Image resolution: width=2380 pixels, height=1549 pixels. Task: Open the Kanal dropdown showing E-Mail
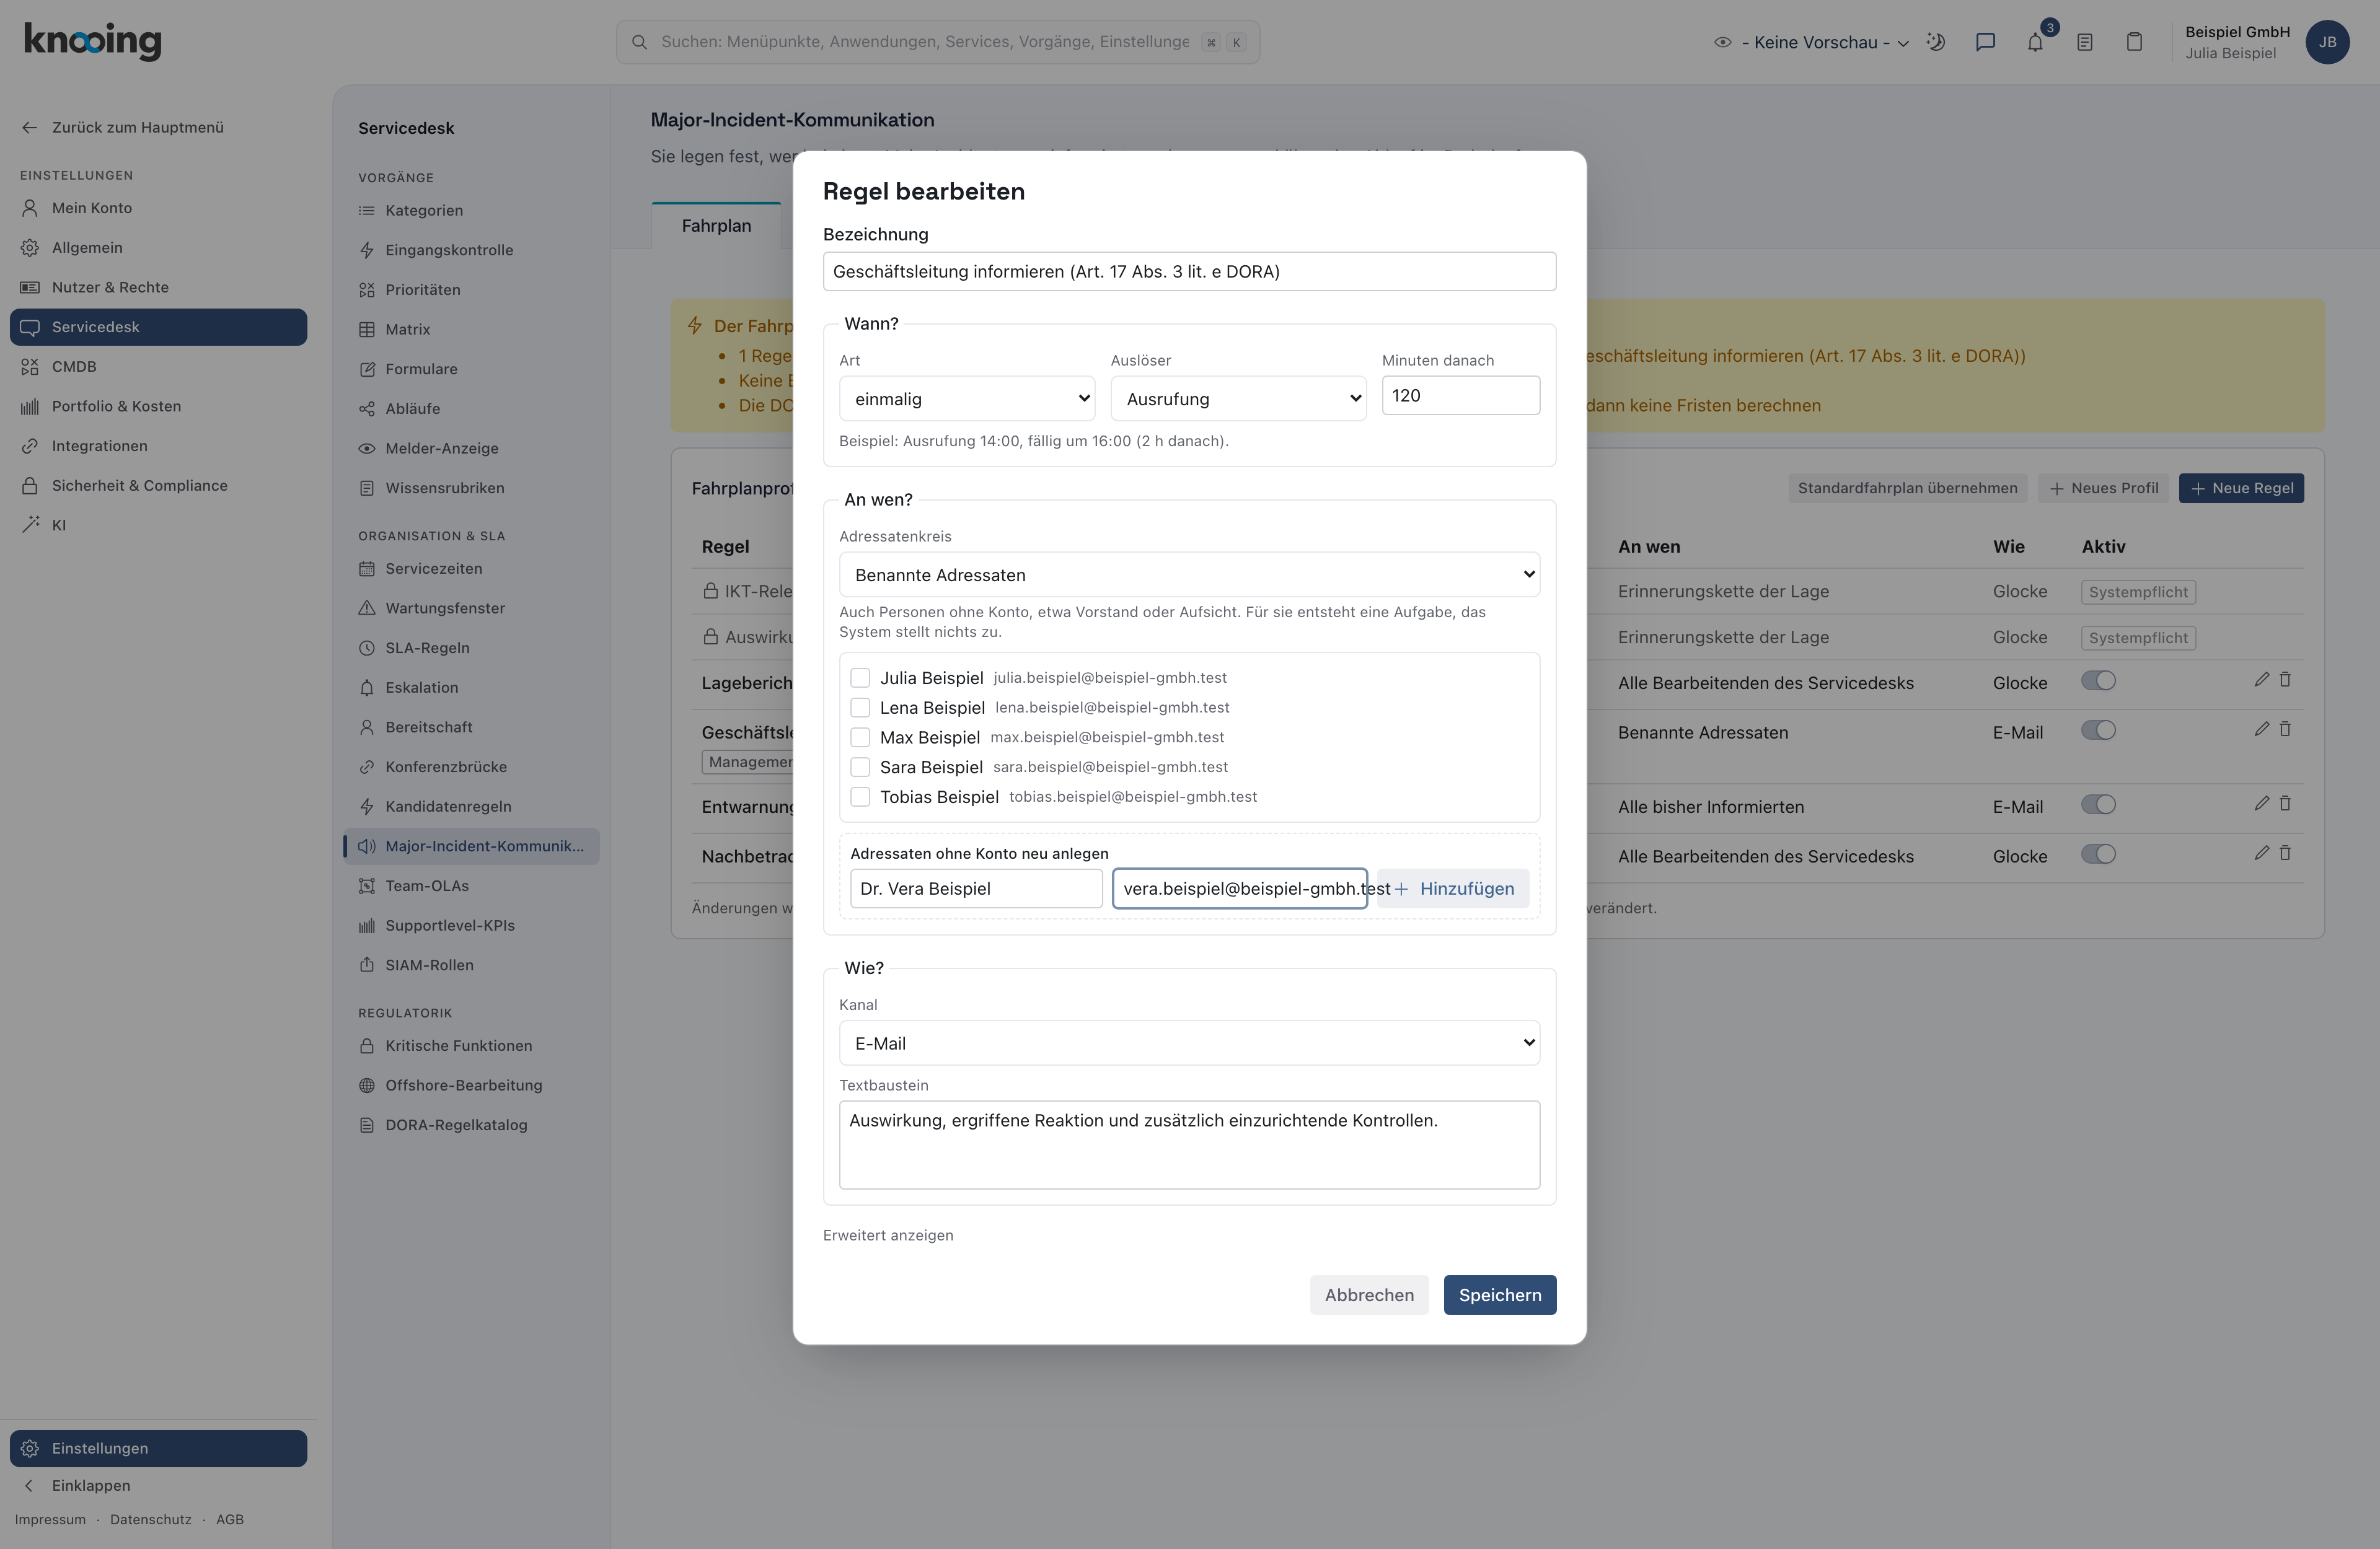(1189, 1043)
